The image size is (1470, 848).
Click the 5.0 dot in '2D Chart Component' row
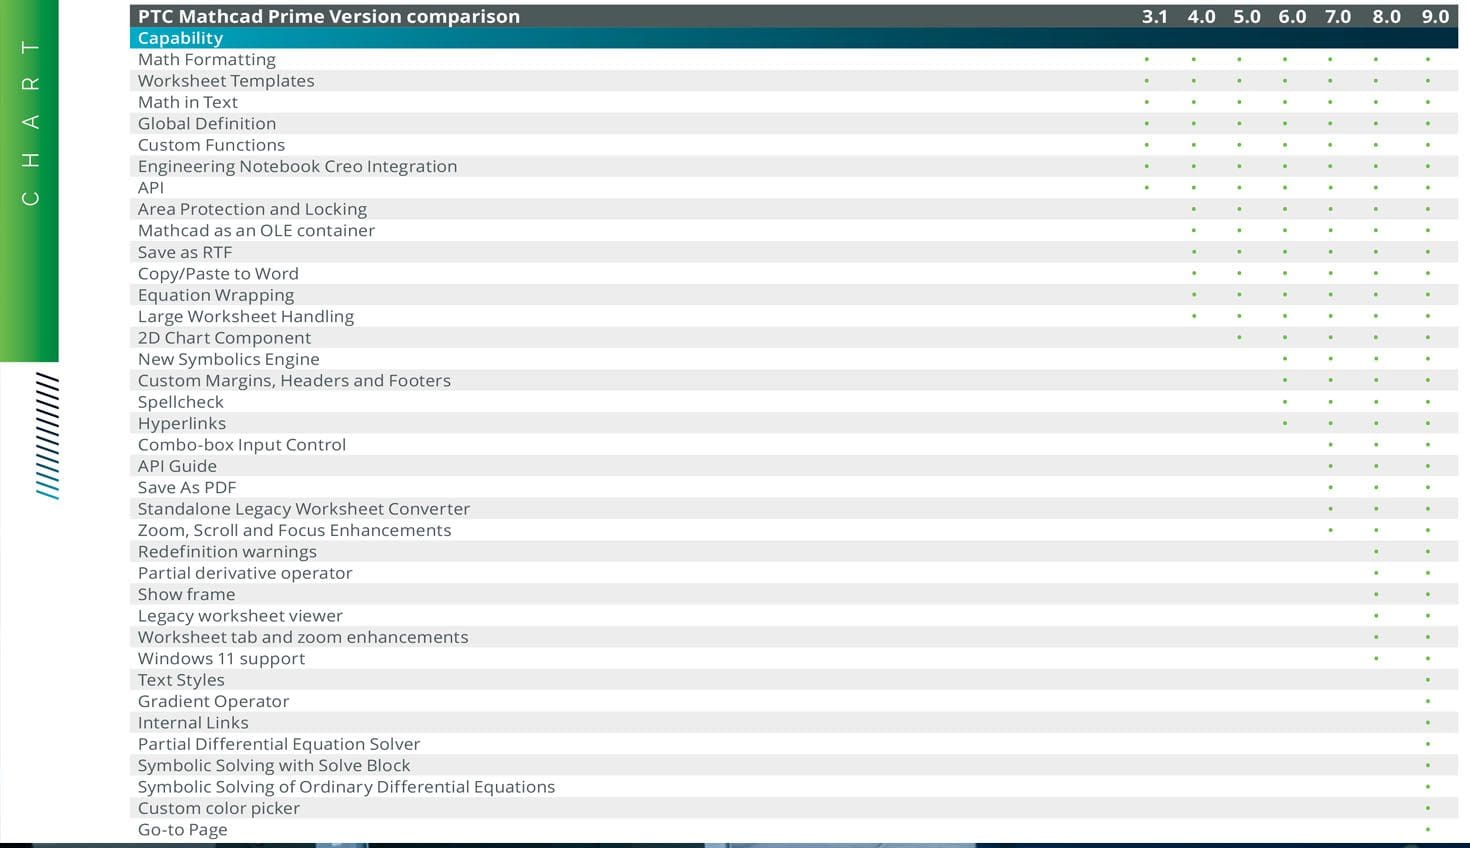[1240, 338]
